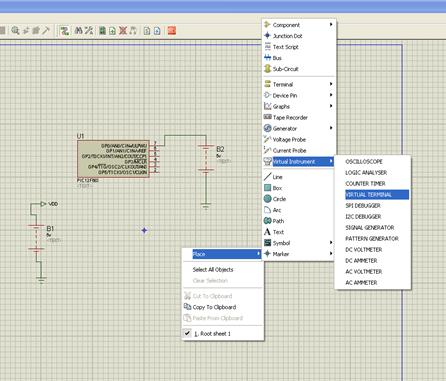Pick OSCILLOSCOPE from the instrument submenu

(x=373, y=161)
